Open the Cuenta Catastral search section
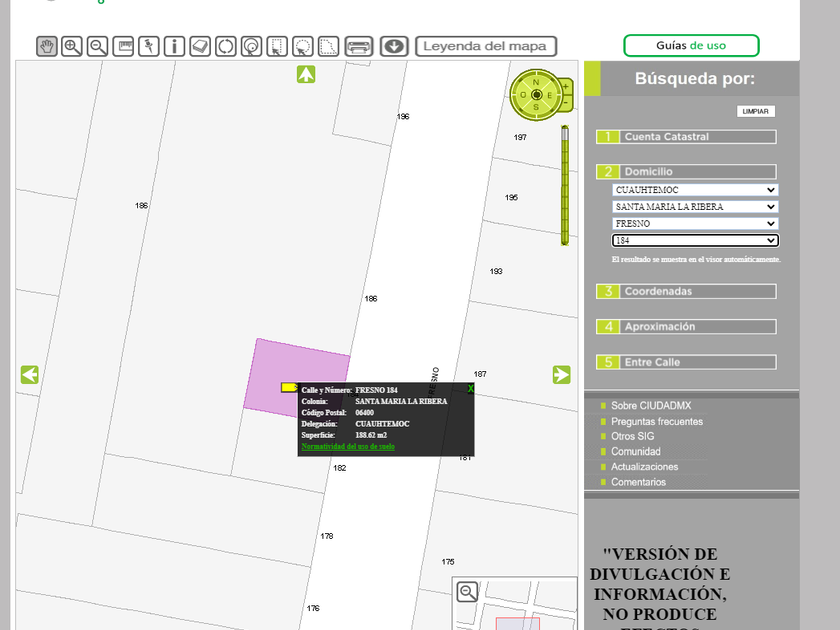The width and height of the screenshot is (840, 630). (x=697, y=137)
